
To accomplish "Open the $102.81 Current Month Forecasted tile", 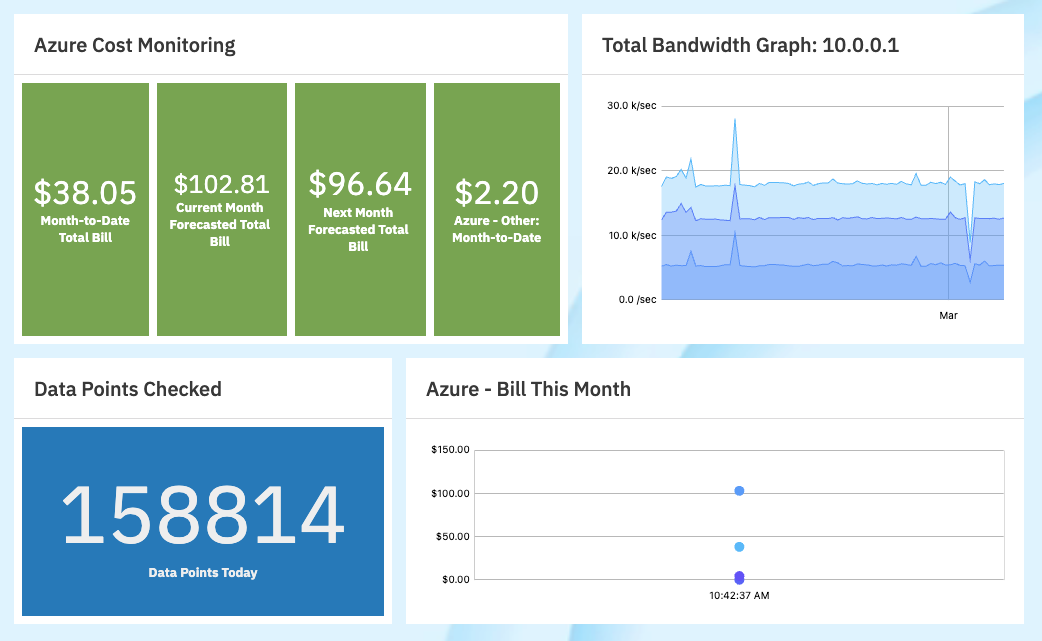I will point(220,209).
